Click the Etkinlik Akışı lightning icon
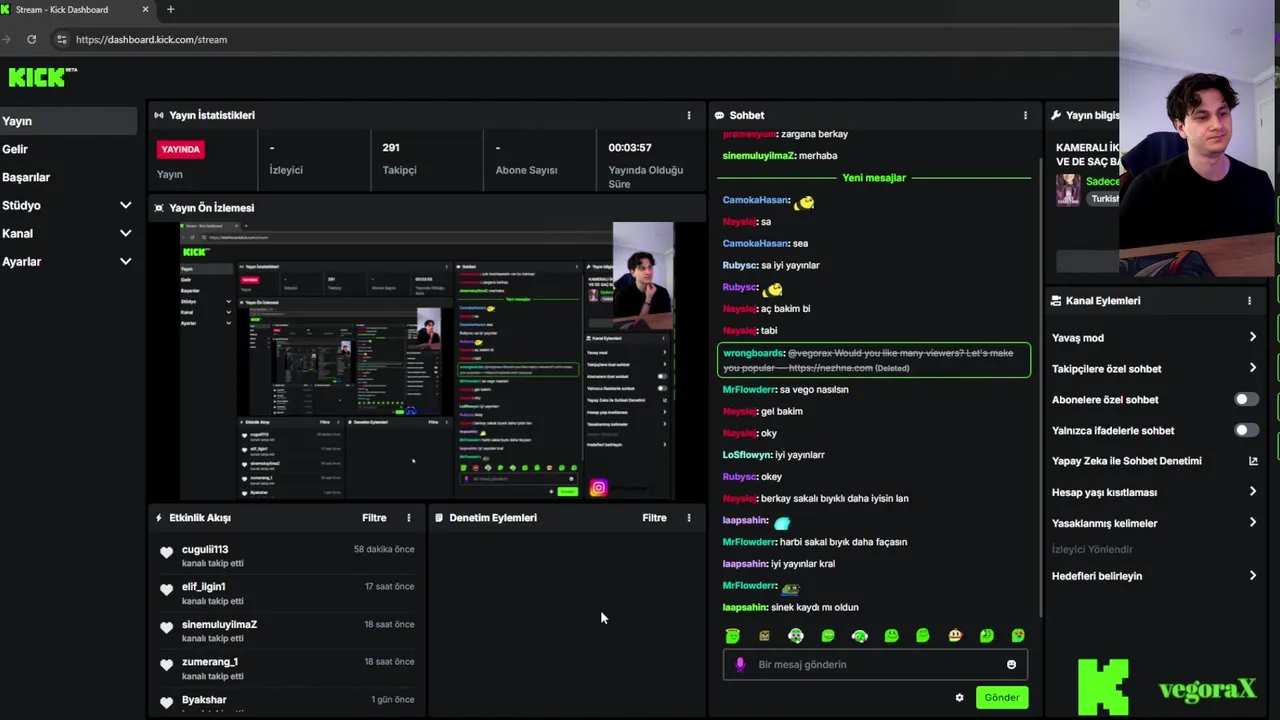The width and height of the screenshot is (1280, 720). click(x=159, y=518)
